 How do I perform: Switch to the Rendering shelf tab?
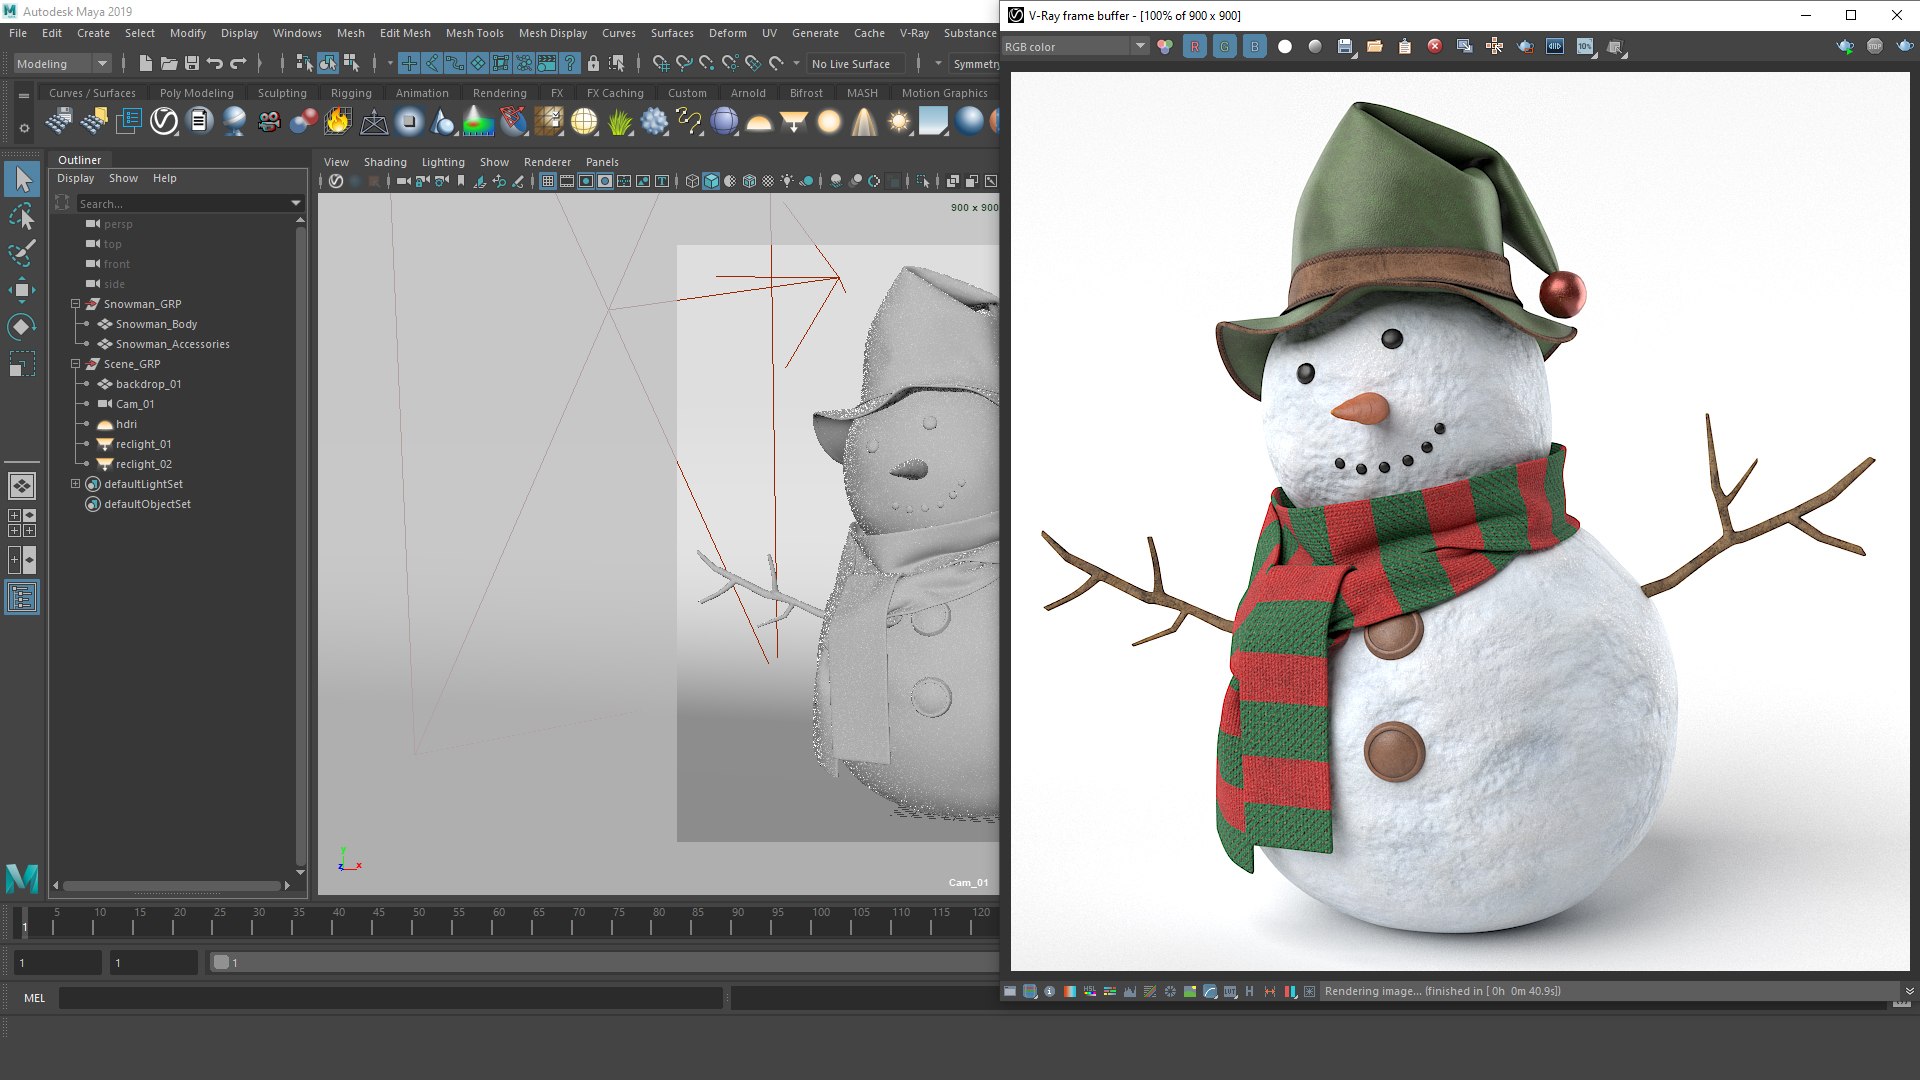tap(499, 93)
